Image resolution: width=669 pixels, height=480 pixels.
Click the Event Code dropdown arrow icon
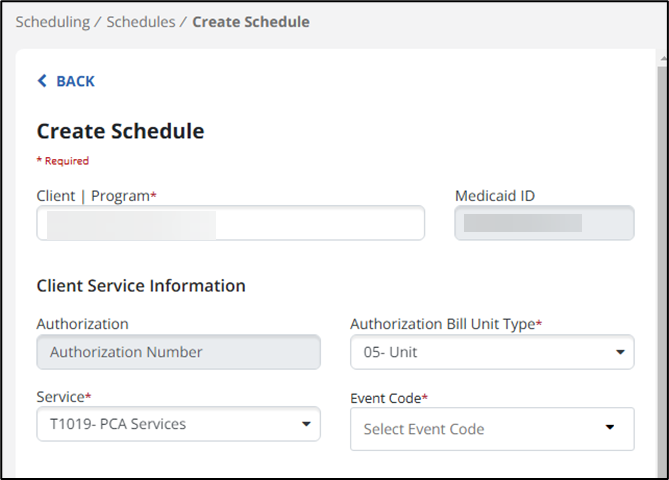coord(610,429)
